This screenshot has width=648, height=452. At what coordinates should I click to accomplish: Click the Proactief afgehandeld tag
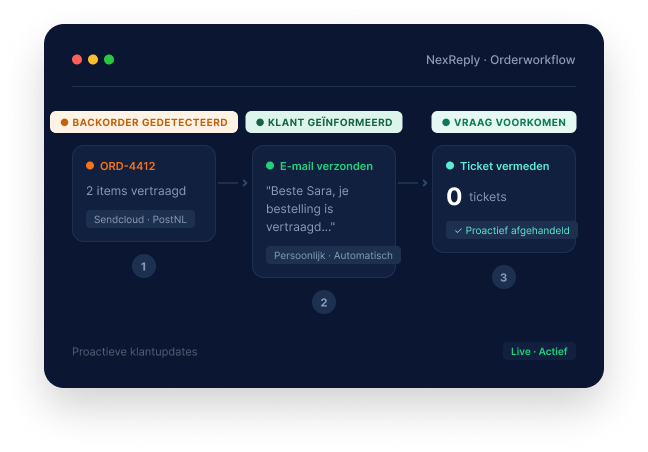pyautogui.click(x=512, y=230)
